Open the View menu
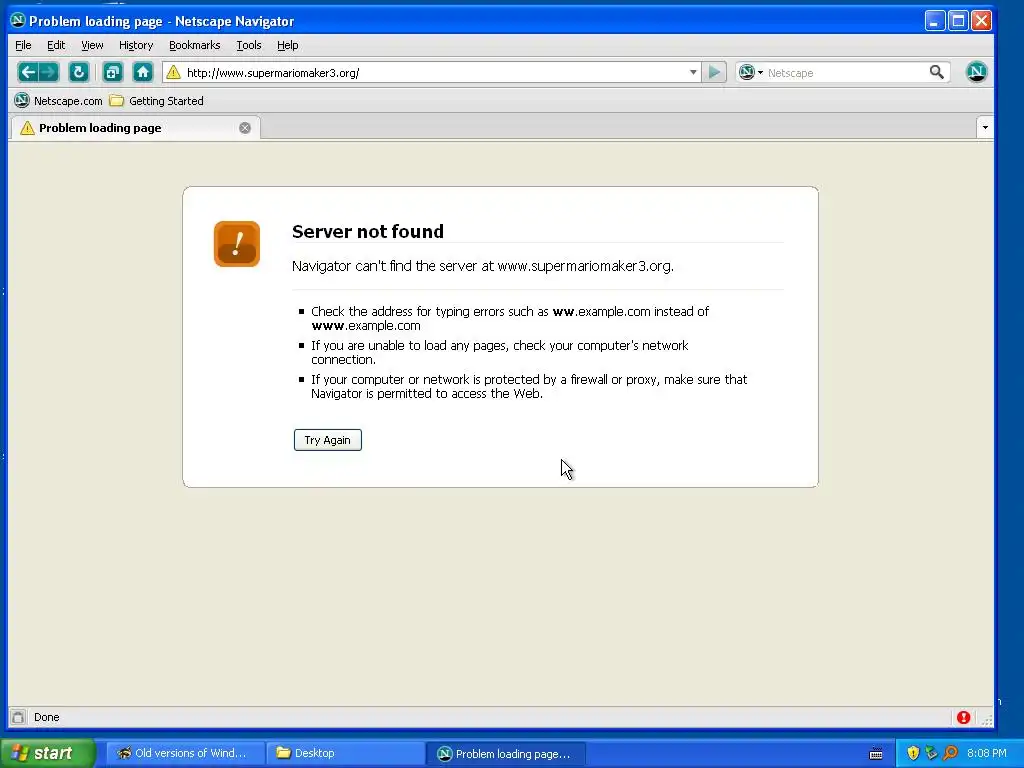Screen dimensions: 1024x768 point(92,45)
